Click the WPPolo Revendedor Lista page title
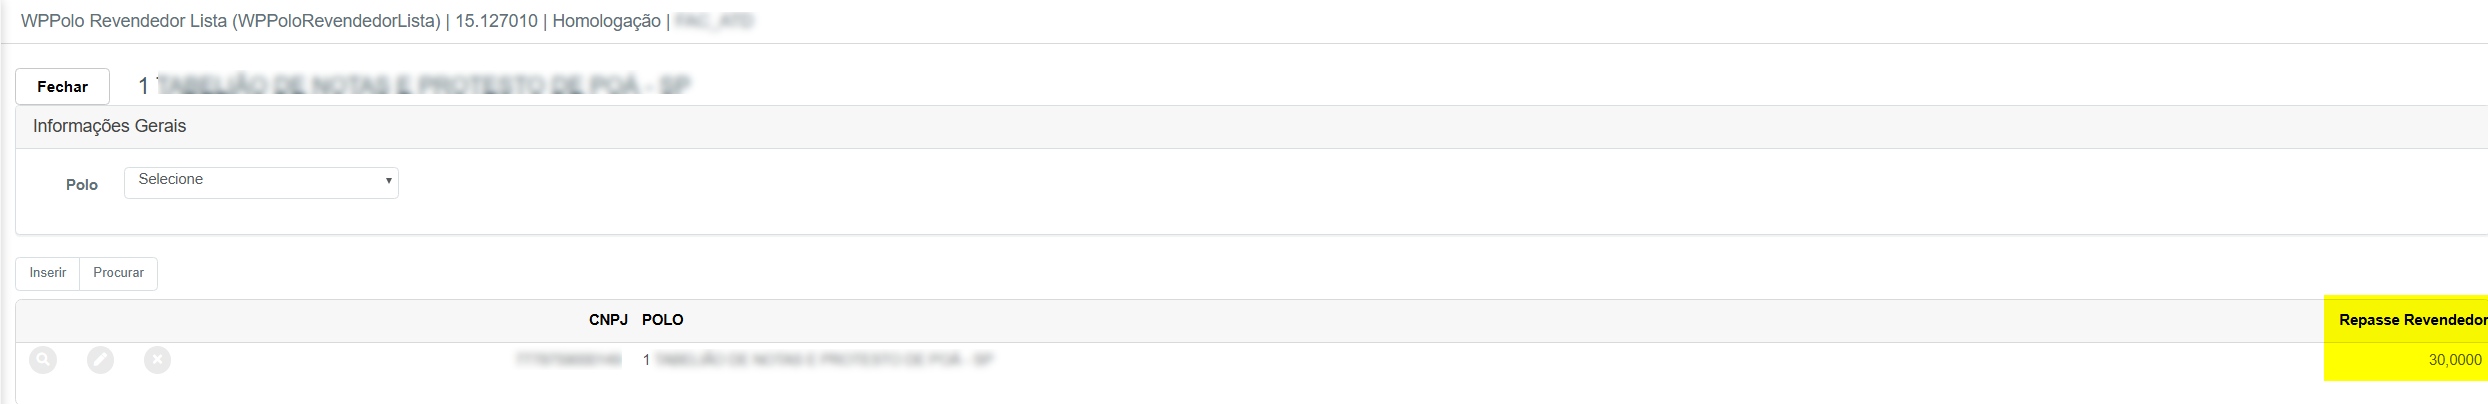Image resolution: width=2488 pixels, height=404 pixels. (230, 21)
